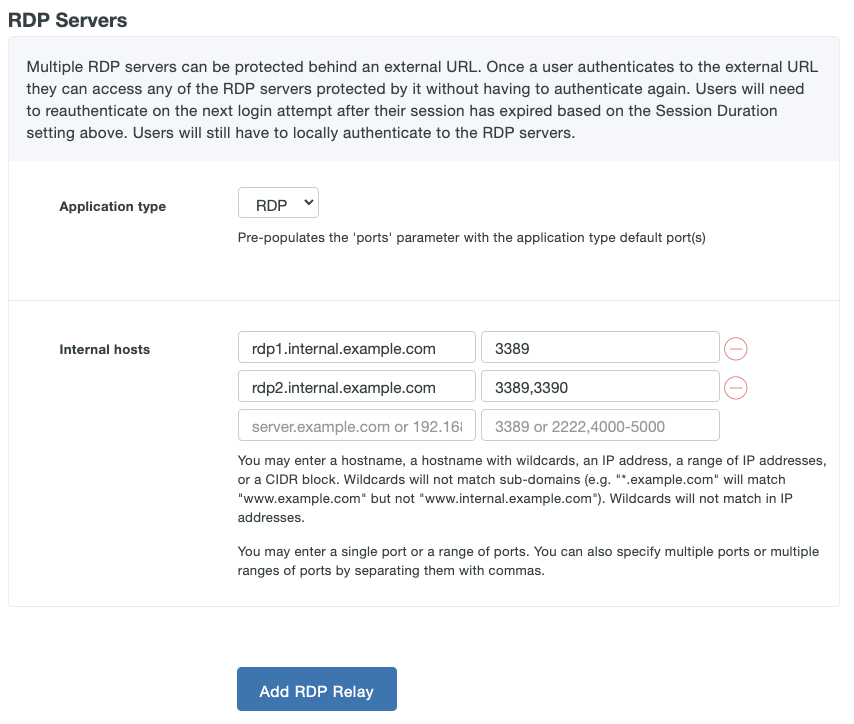
Task: Click the empty port placeholder field
Action: [x=599, y=424]
